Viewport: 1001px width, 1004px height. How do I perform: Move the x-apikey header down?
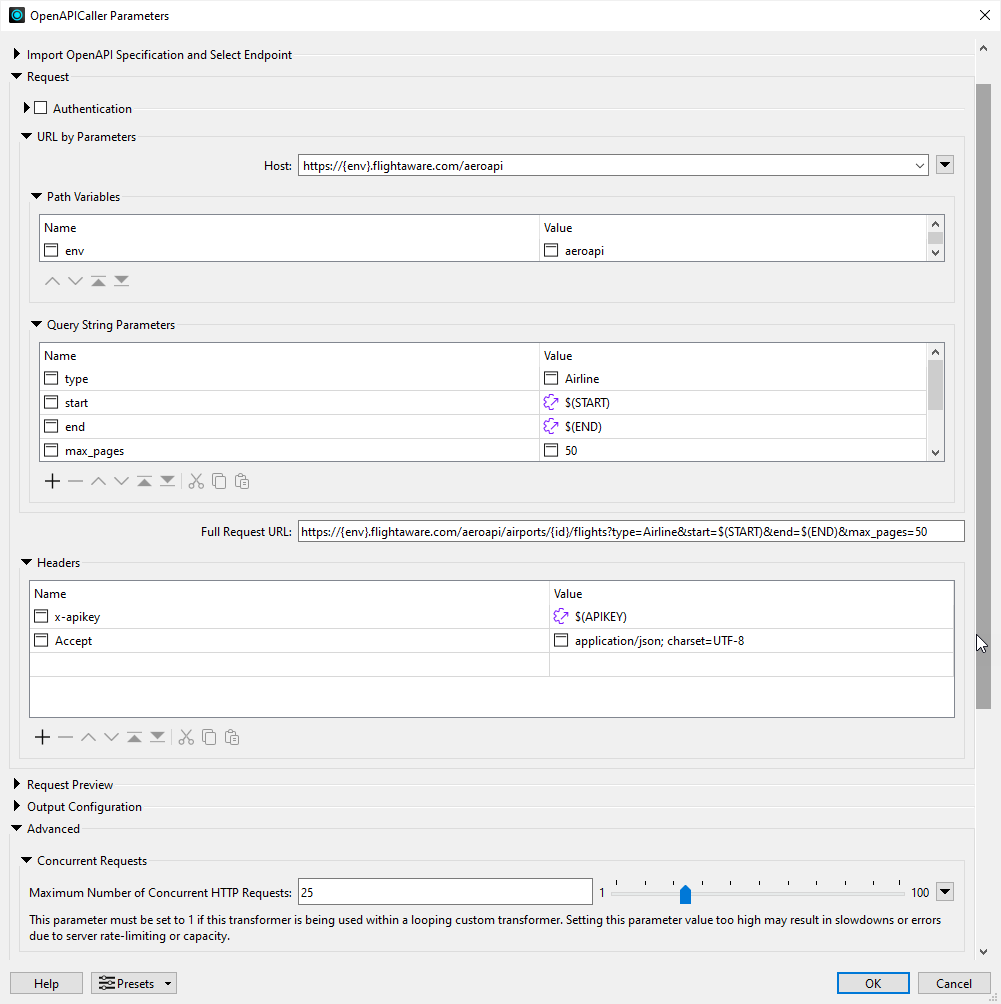[x=111, y=737]
